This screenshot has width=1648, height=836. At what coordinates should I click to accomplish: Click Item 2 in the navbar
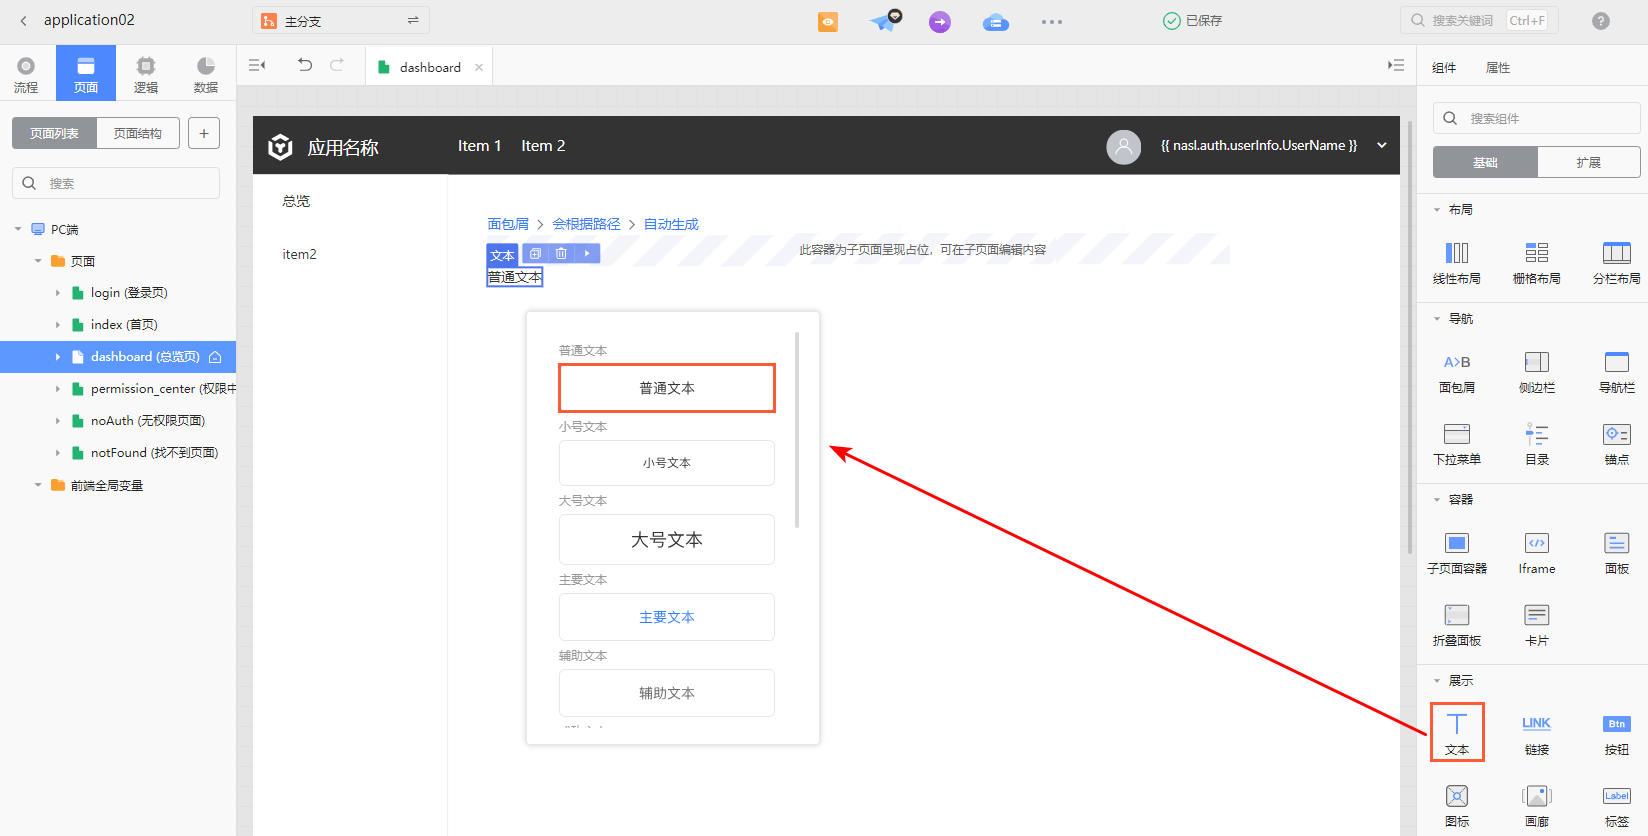click(543, 146)
